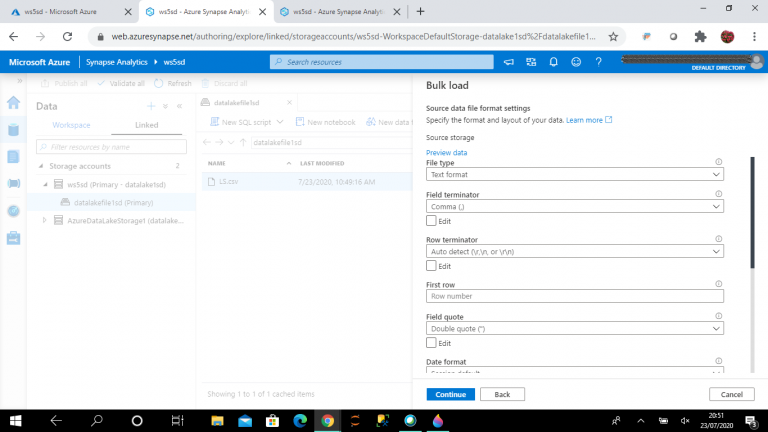
Task: Click the help question mark icon
Action: click(x=597, y=62)
